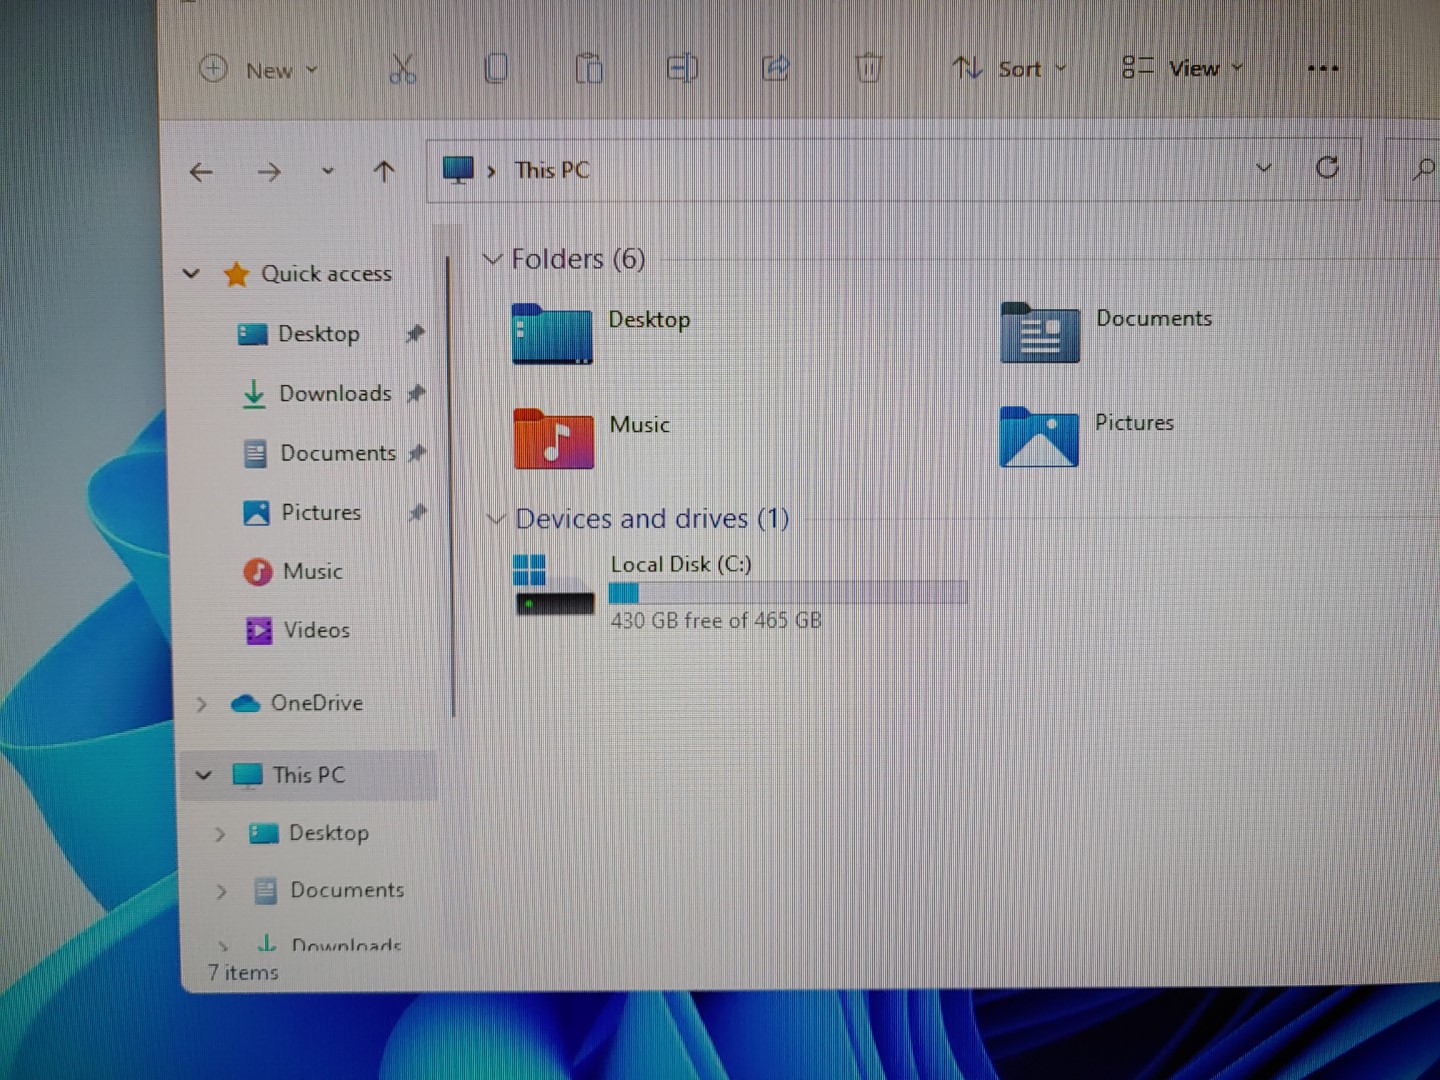Viewport: 1440px width, 1080px height.
Task: Collapse the This PC tree node
Action: [x=204, y=775]
